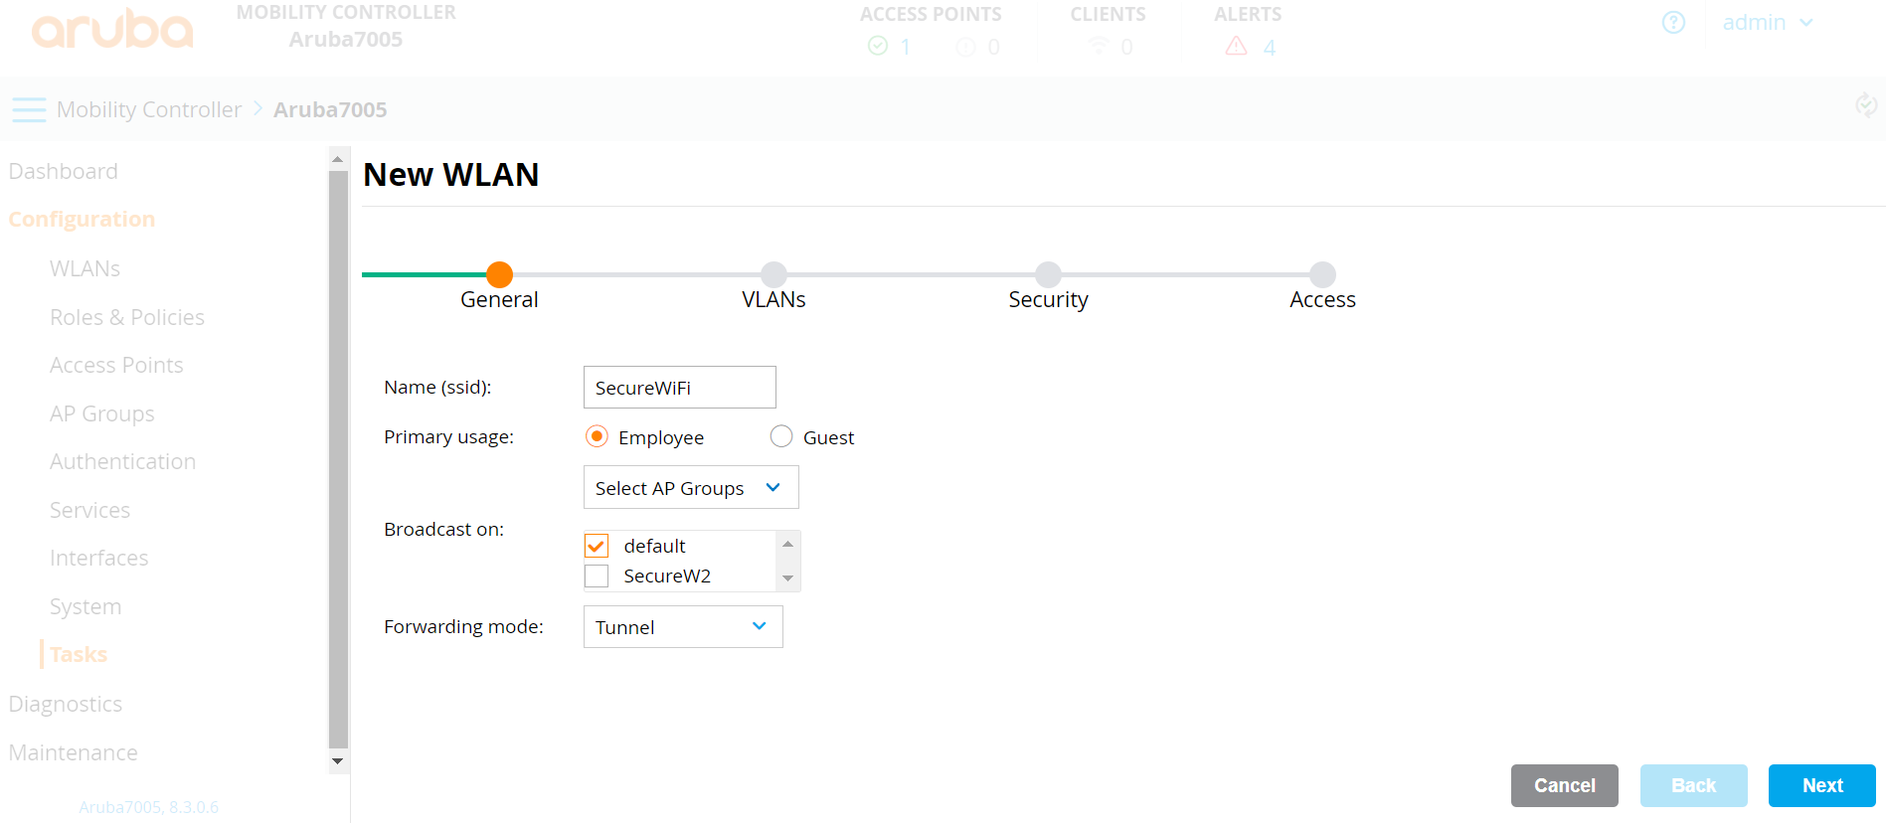This screenshot has width=1886, height=823.
Task: Select the Employee primary usage option
Action: (x=597, y=437)
